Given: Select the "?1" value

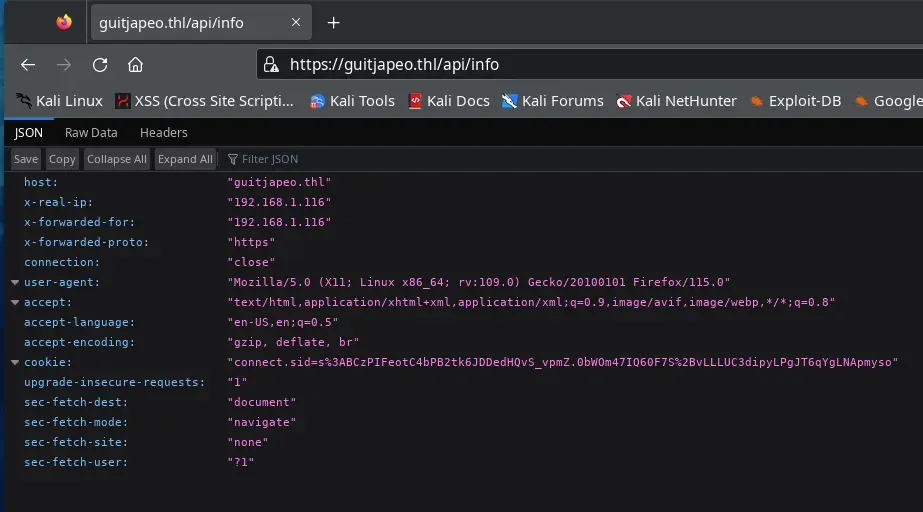Looking at the screenshot, I should pyautogui.click(x=241, y=463).
